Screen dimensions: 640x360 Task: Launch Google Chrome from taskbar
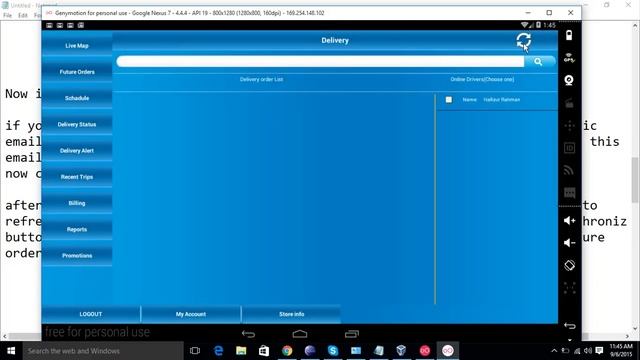pyautogui.click(x=287, y=351)
